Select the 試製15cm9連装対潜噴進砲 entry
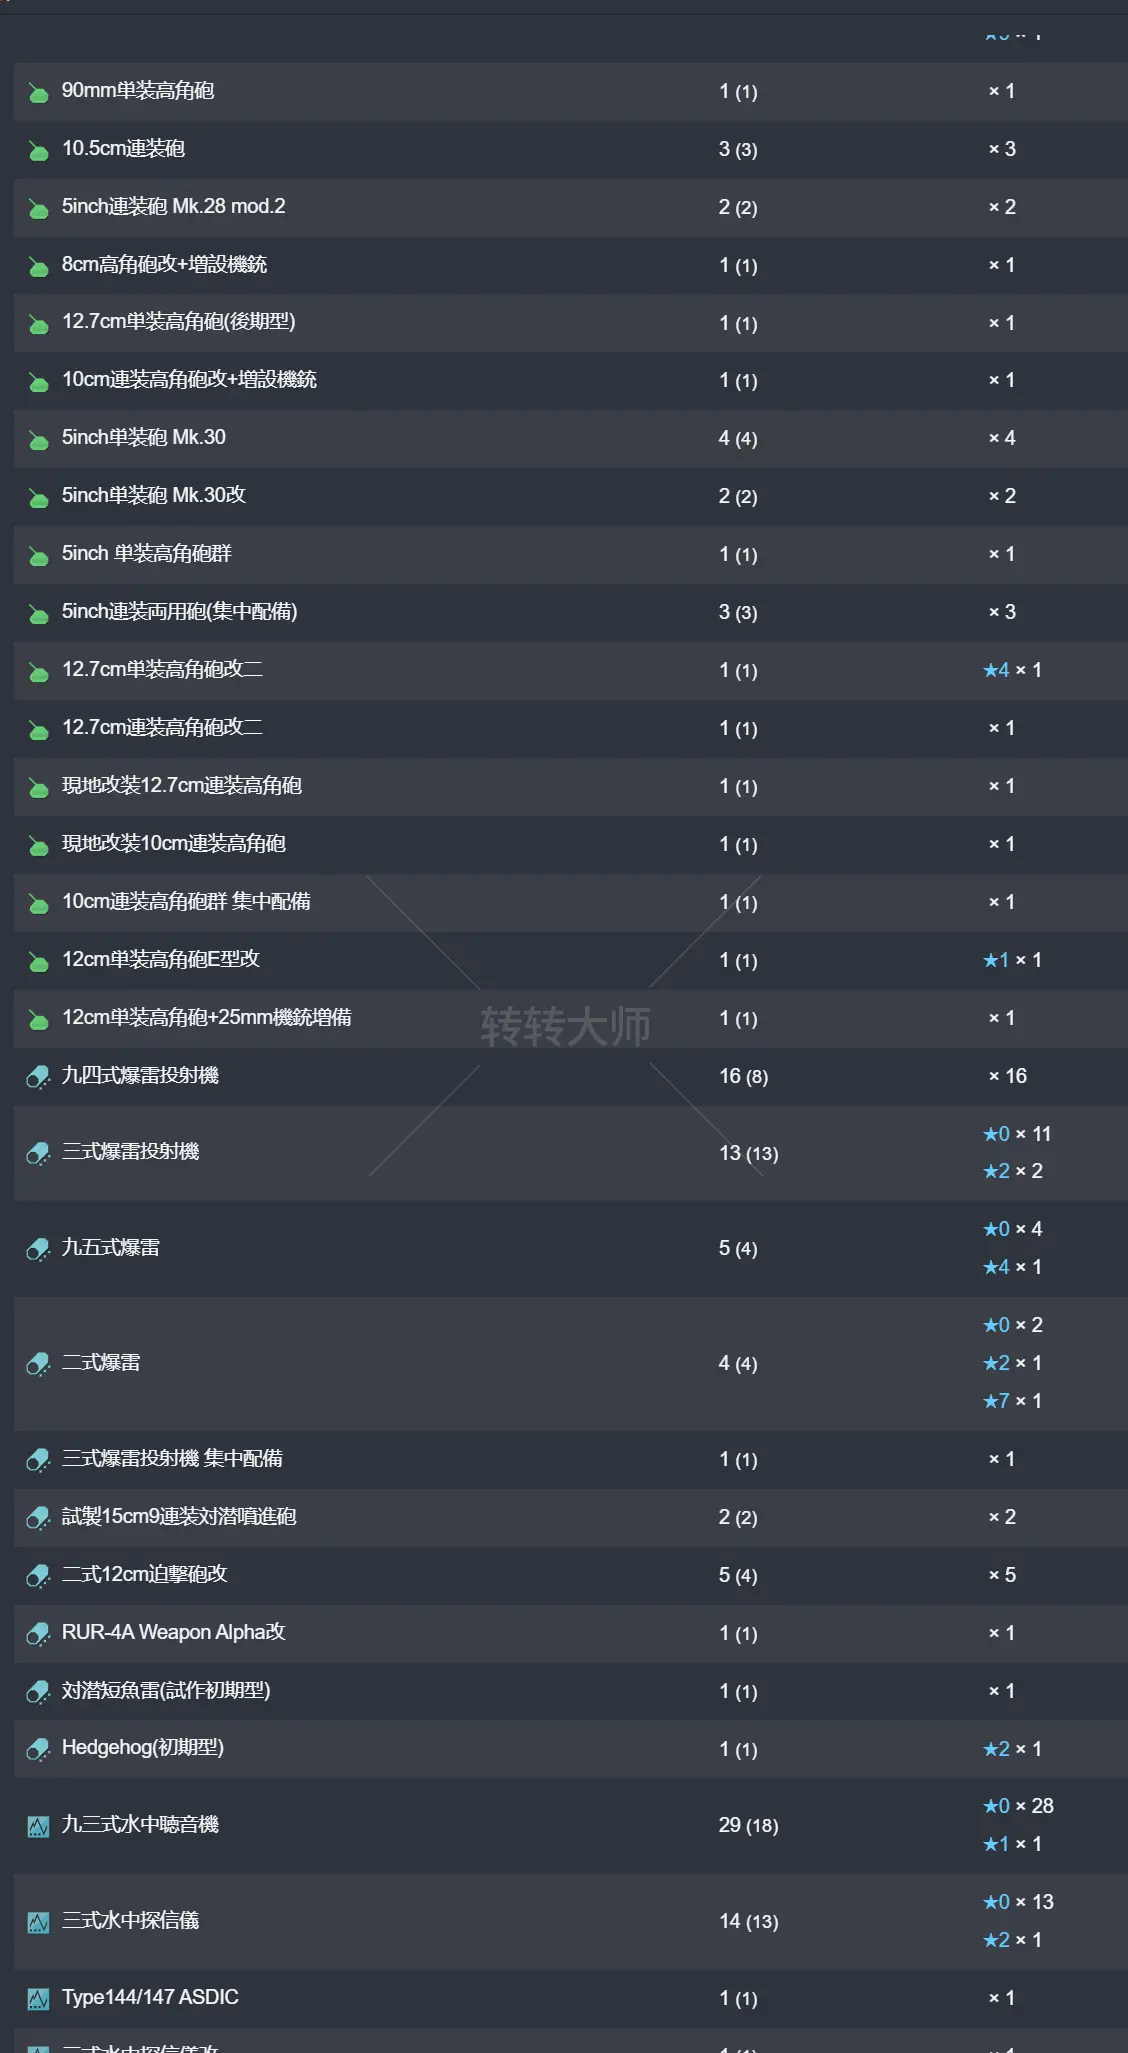Image resolution: width=1128 pixels, height=2053 pixels. click(179, 1517)
